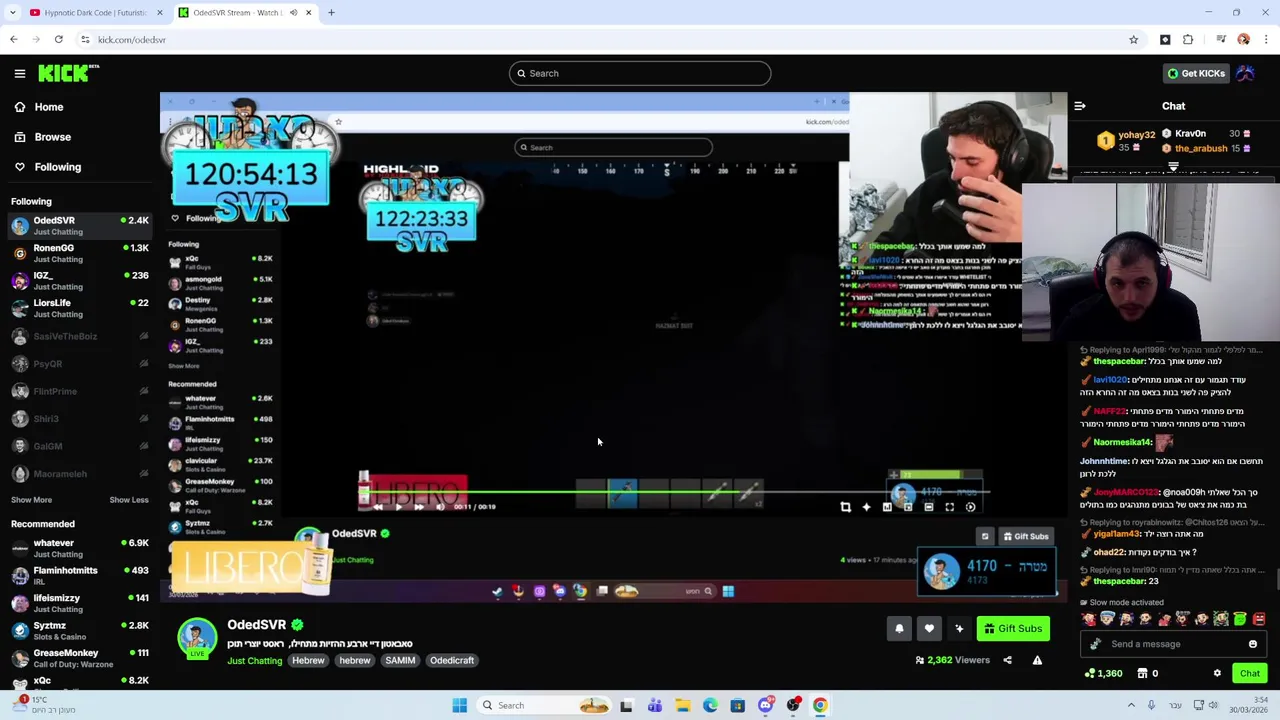
Task: Open the Kick sidebar hamburger menu
Action: click(x=20, y=73)
